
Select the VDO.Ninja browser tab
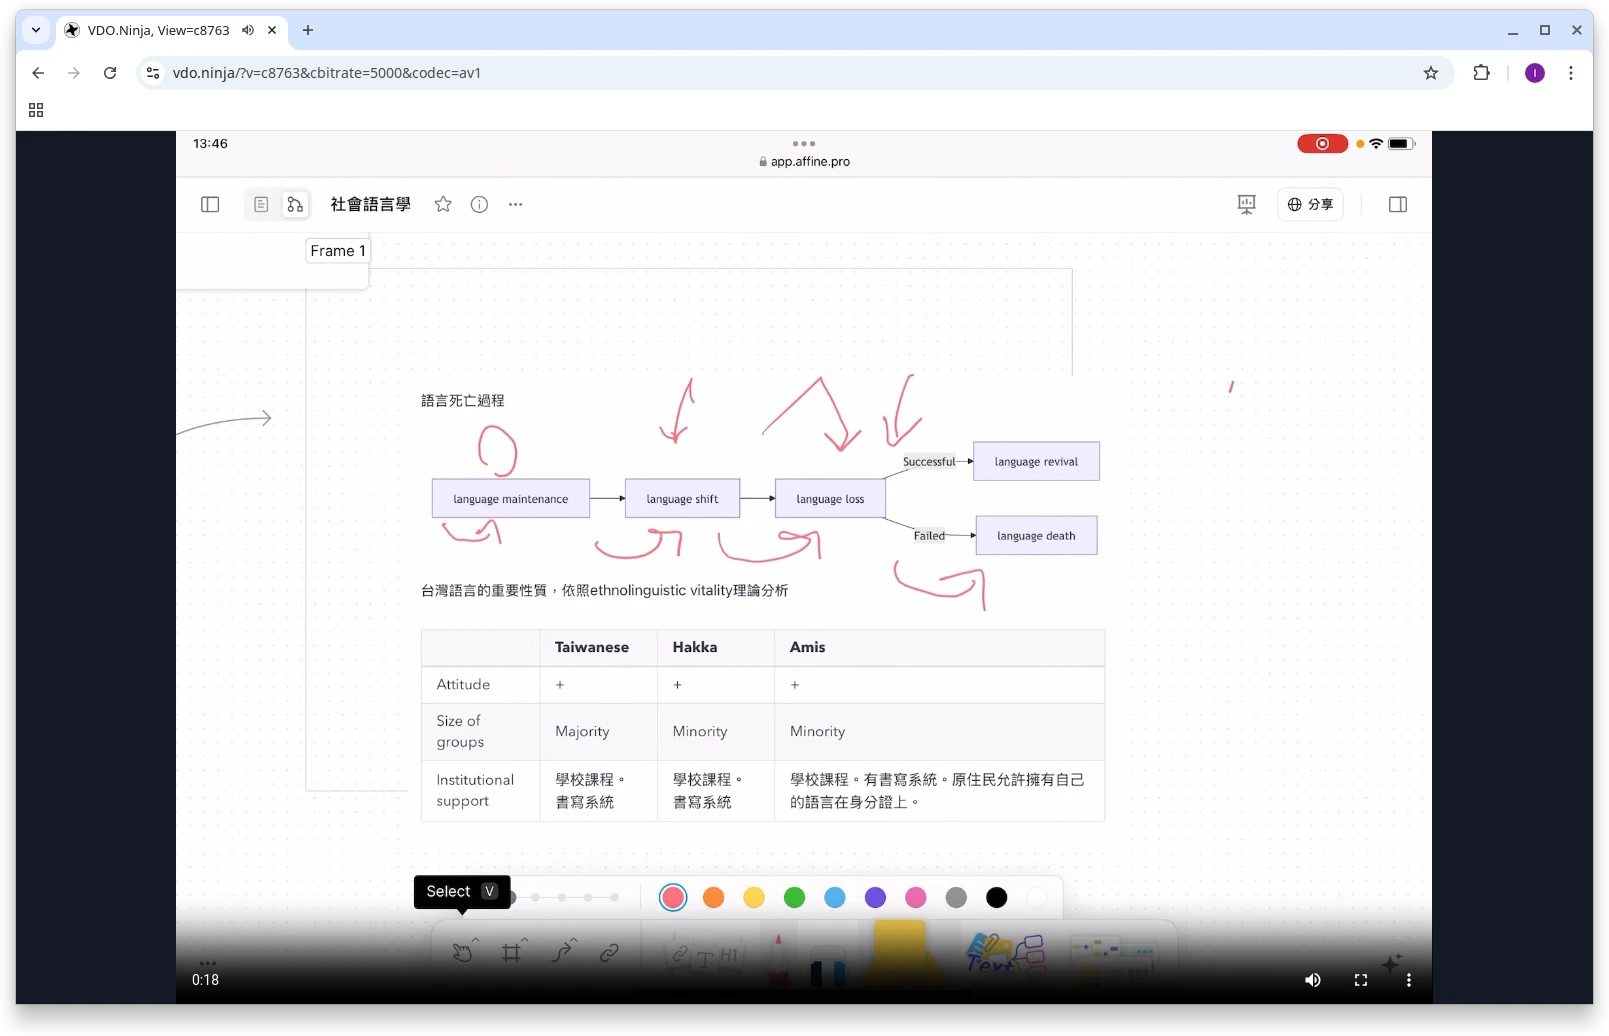pos(158,30)
